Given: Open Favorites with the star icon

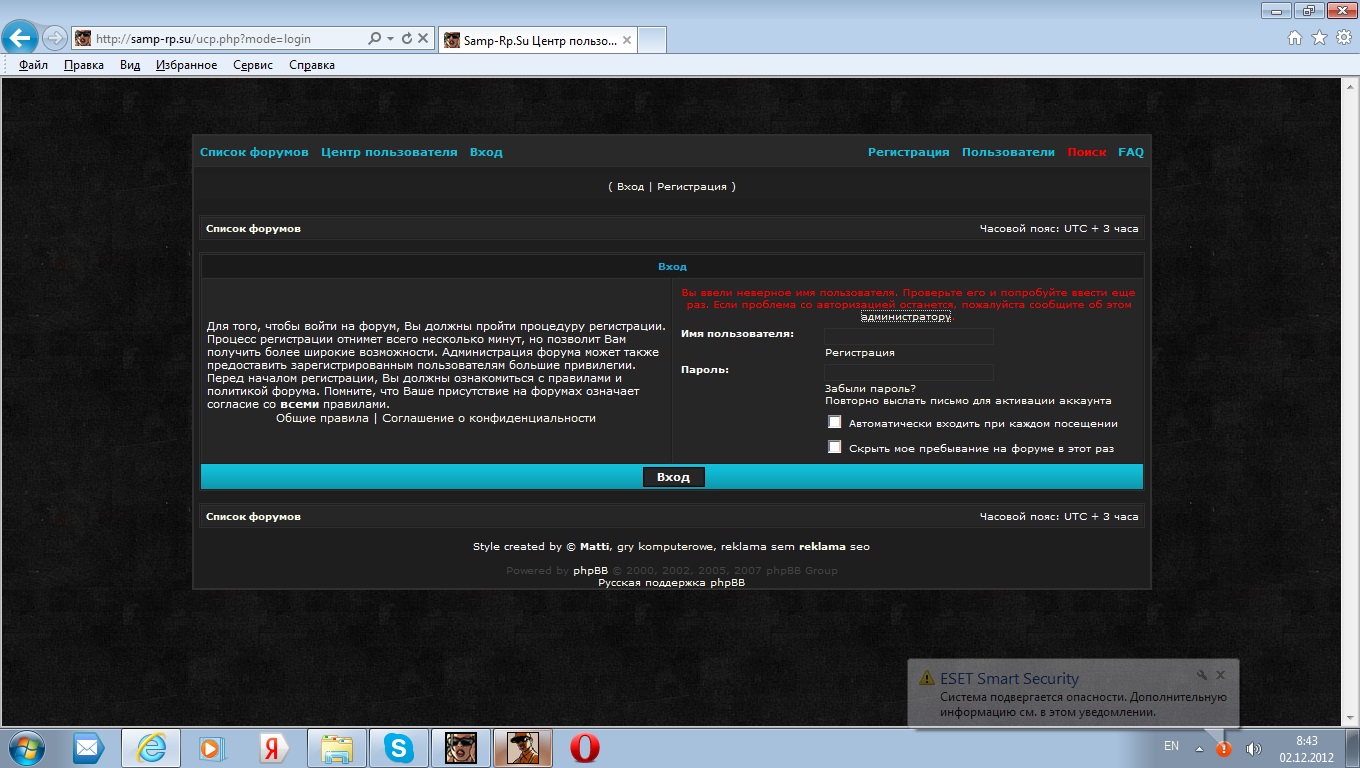Looking at the screenshot, I should (x=1319, y=38).
